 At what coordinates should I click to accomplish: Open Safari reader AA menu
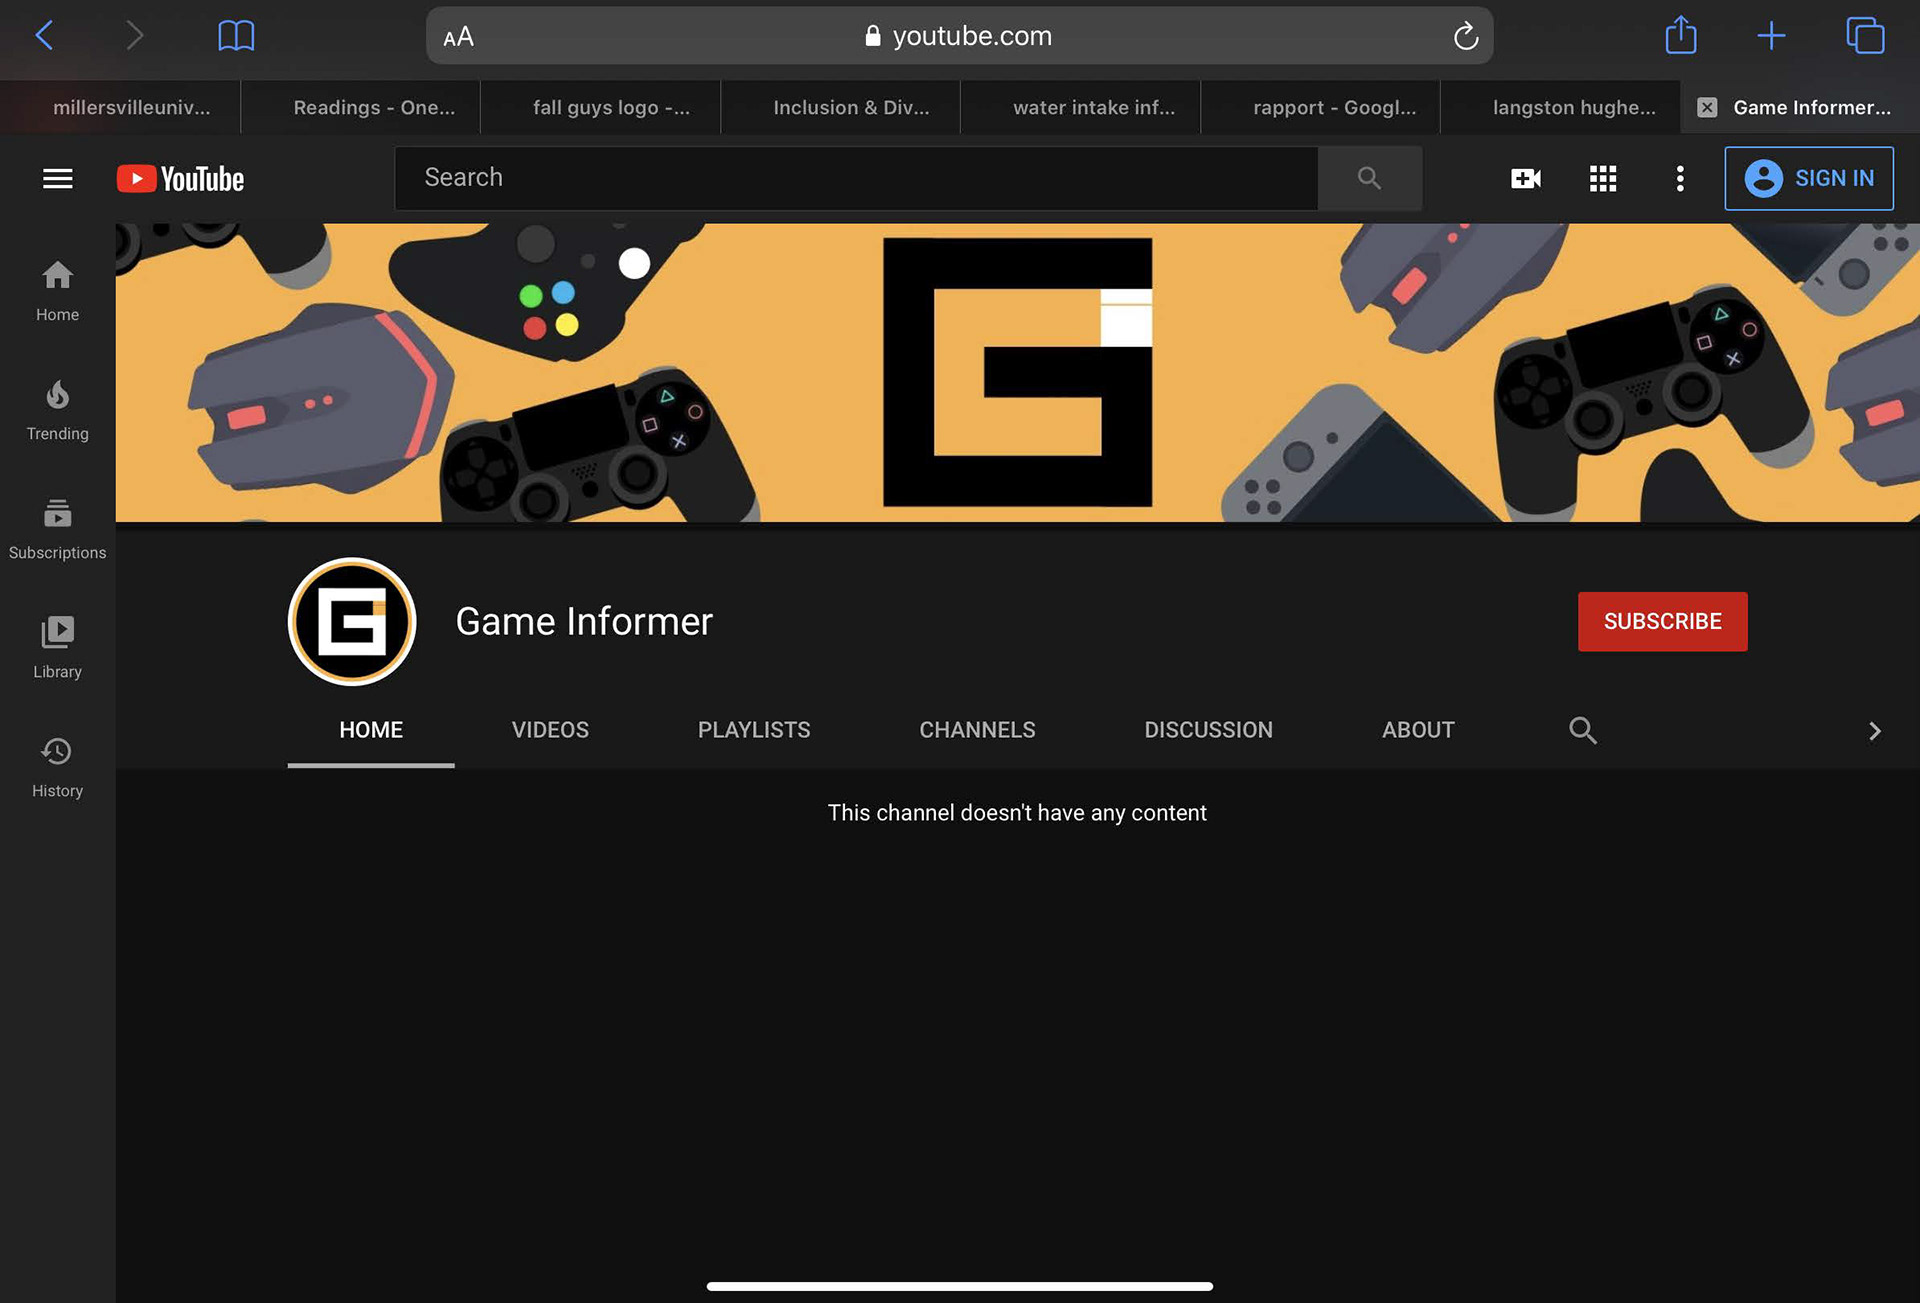click(458, 37)
